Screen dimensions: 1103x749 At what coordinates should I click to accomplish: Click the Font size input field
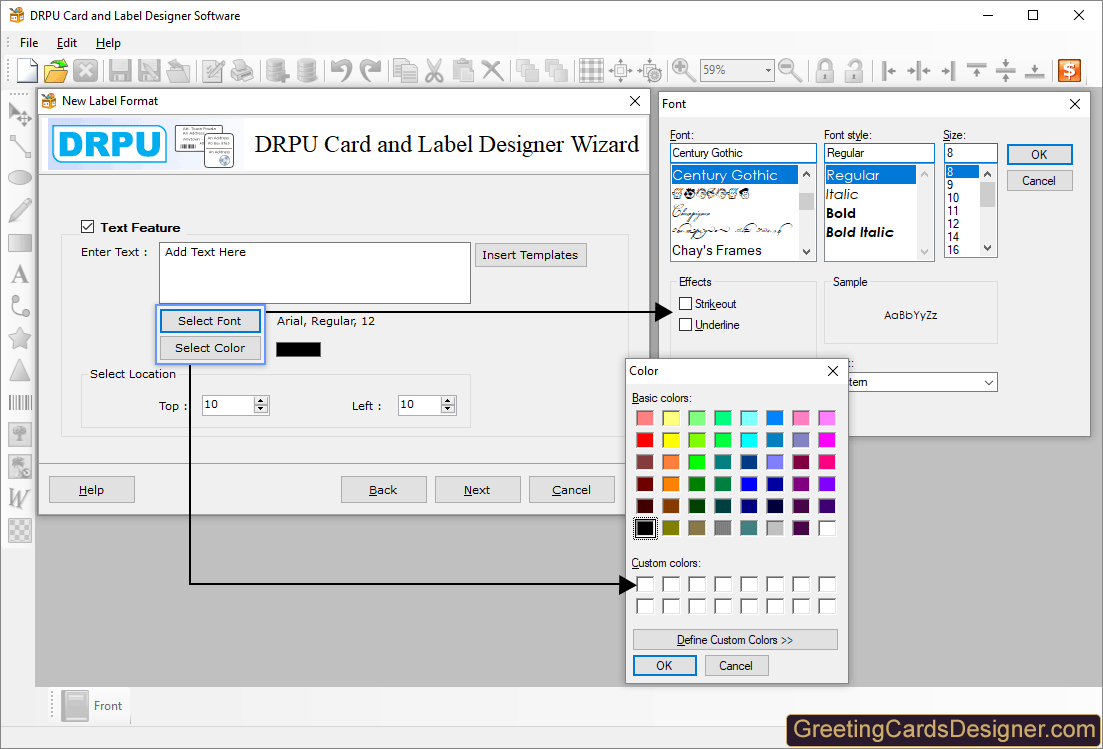pos(970,153)
